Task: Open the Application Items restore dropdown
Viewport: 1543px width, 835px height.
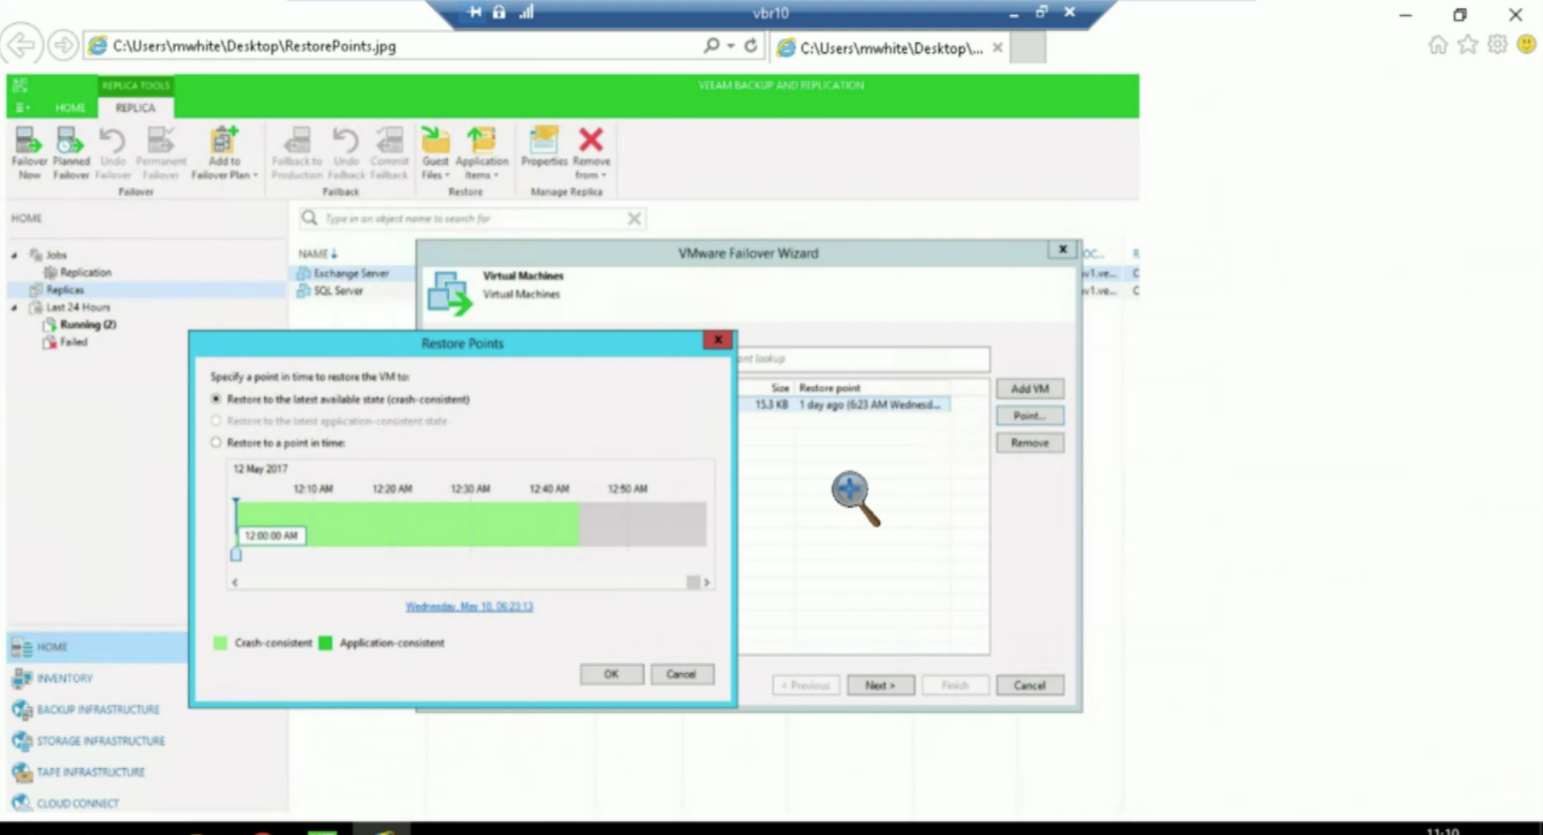Action: [x=482, y=153]
